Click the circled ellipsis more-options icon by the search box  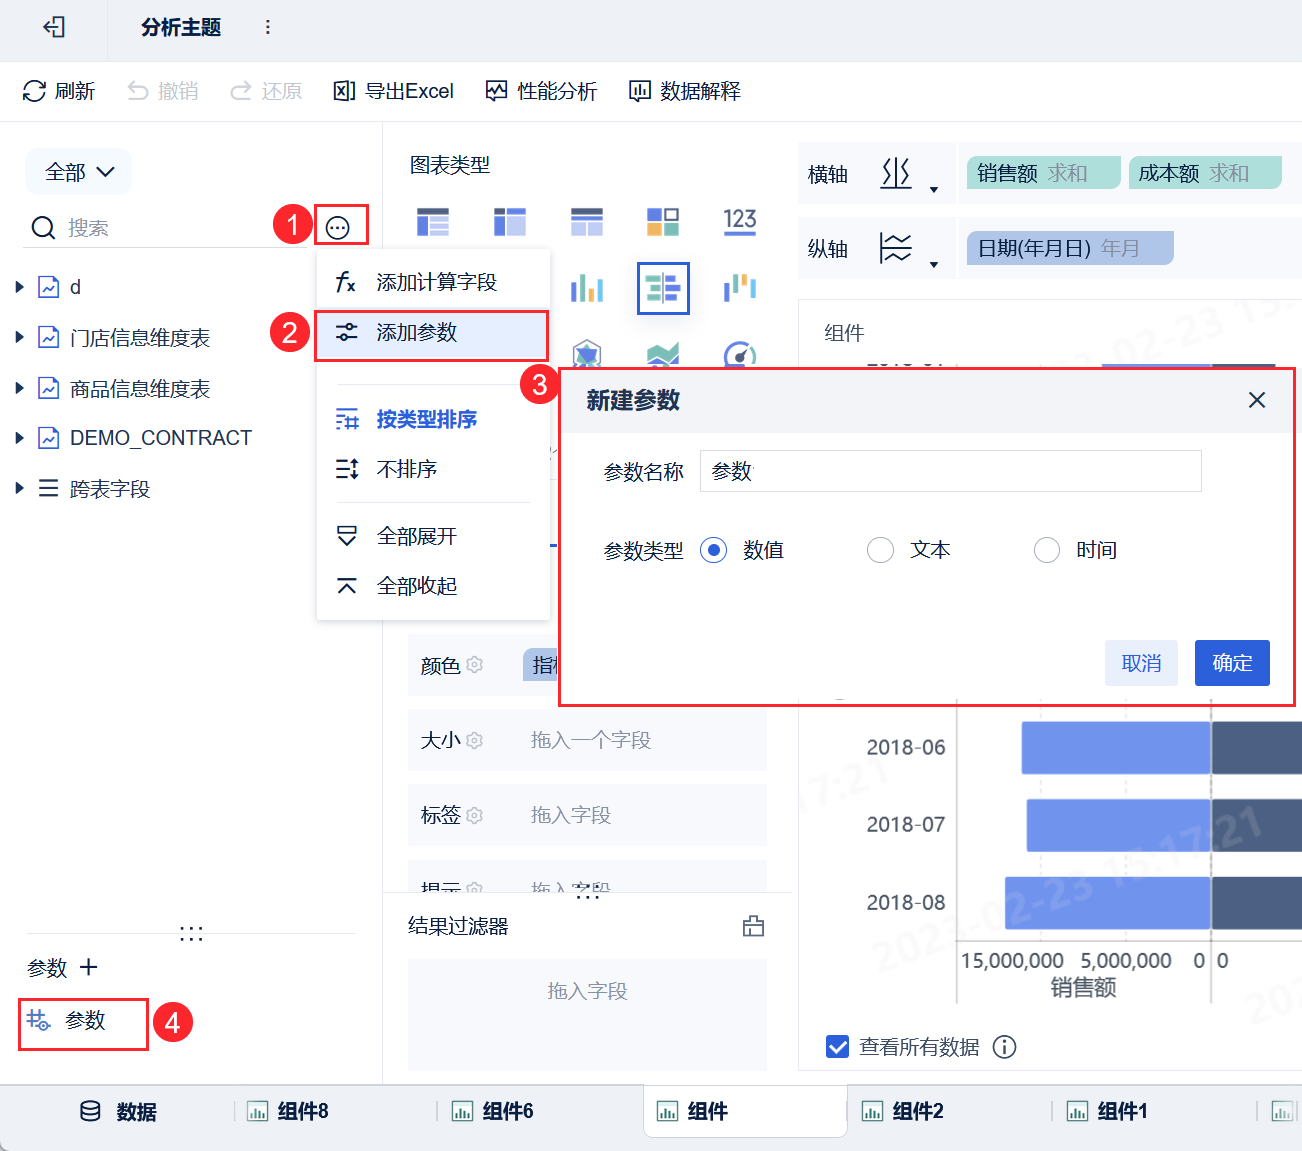(x=338, y=228)
